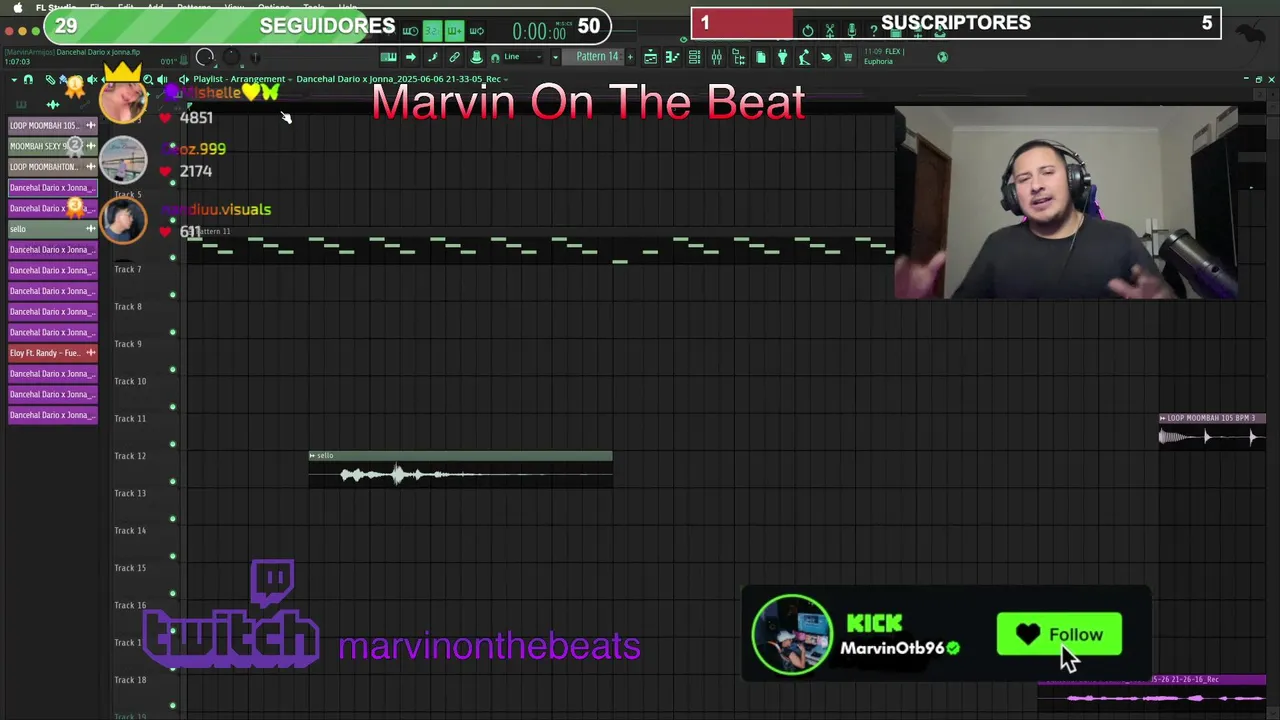Image resolution: width=1280 pixels, height=720 pixels.
Task: Select the Pattern 11 clip in playlist
Action: click(x=540, y=246)
